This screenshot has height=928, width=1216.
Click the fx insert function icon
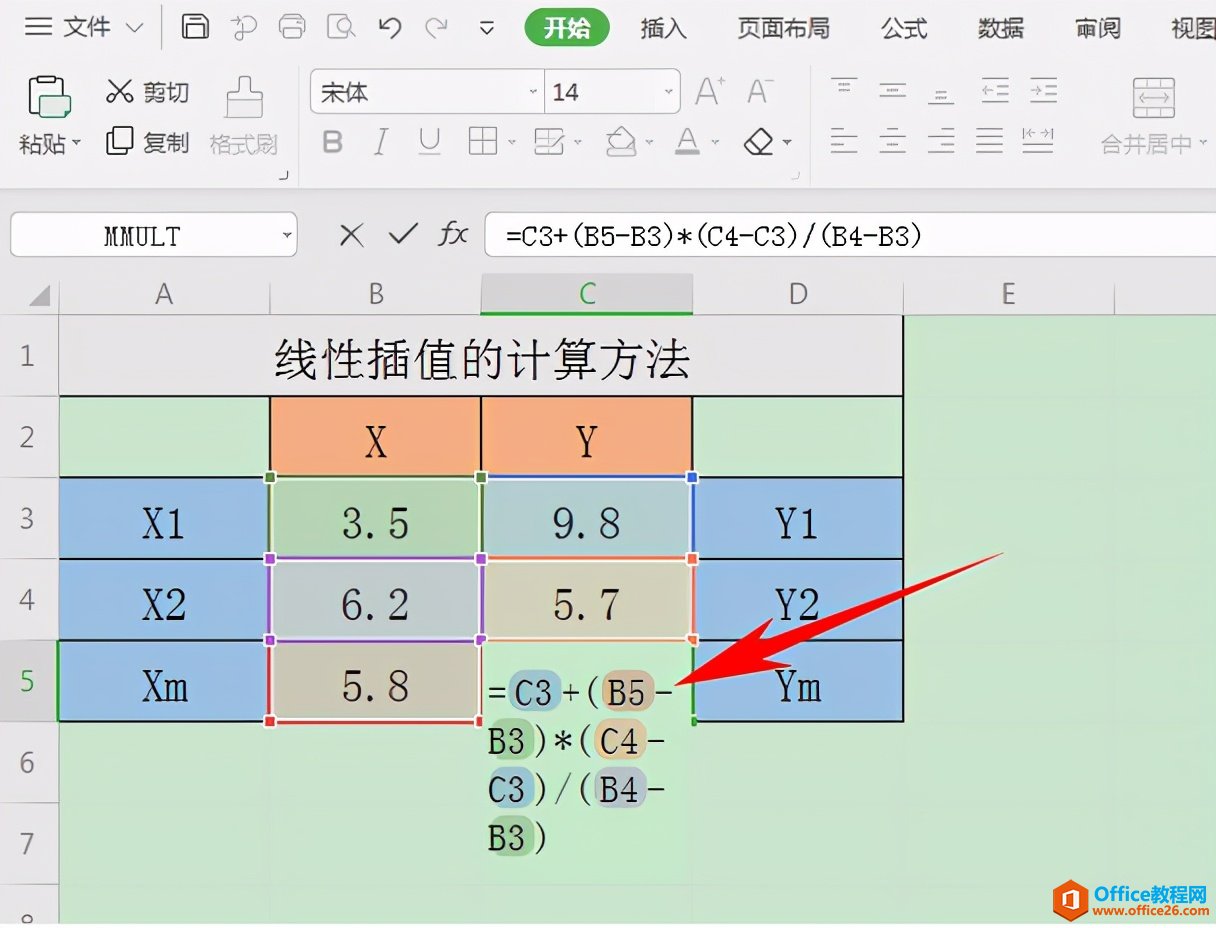pos(453,234)
